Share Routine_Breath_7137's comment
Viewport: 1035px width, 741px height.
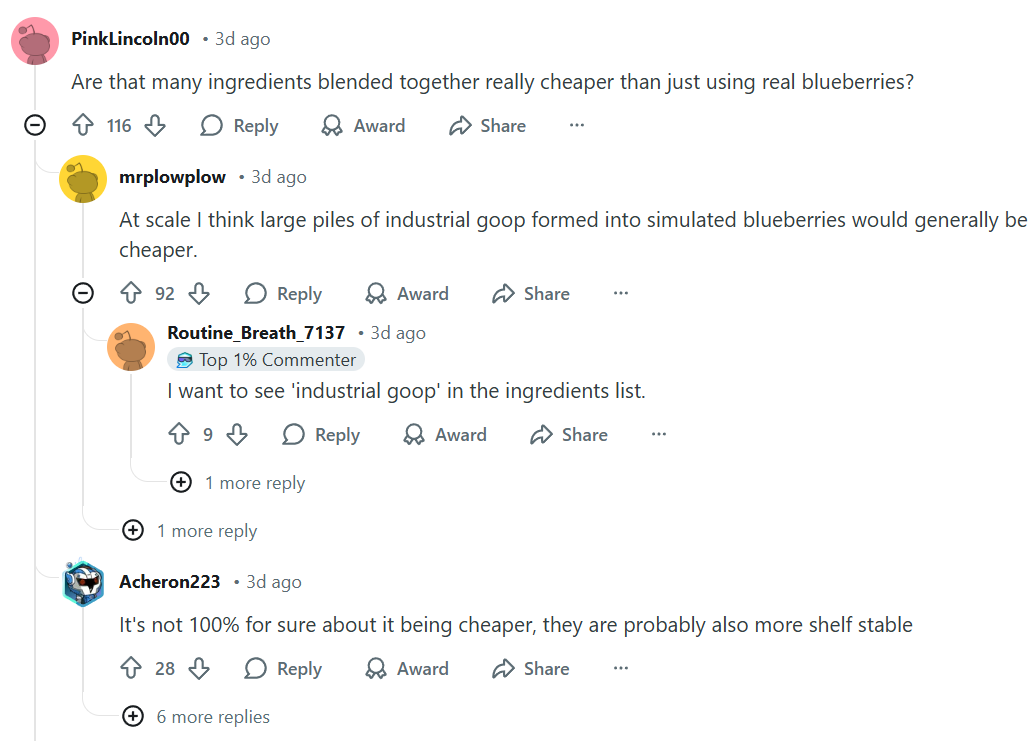tap(569, 435)
